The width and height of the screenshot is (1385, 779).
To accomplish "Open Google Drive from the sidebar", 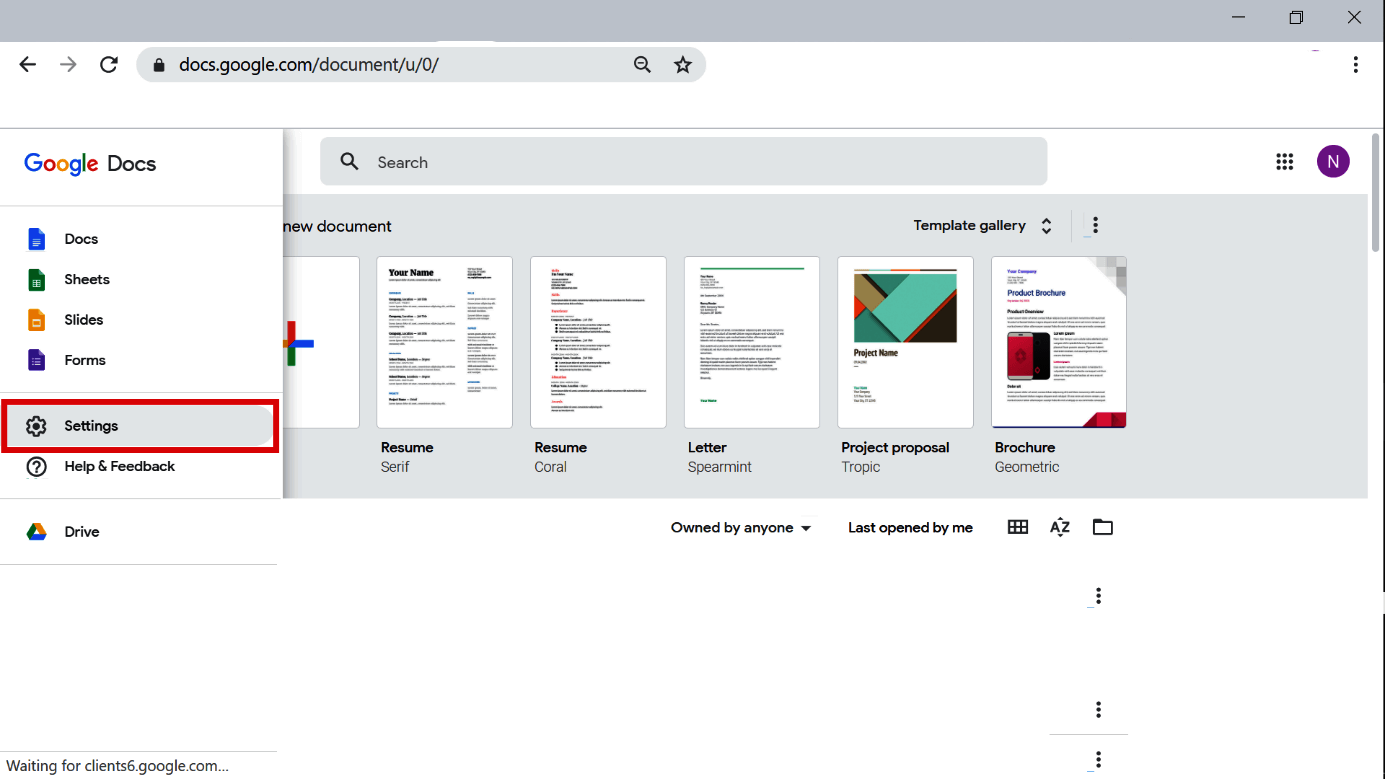I will tap(81, 531).
